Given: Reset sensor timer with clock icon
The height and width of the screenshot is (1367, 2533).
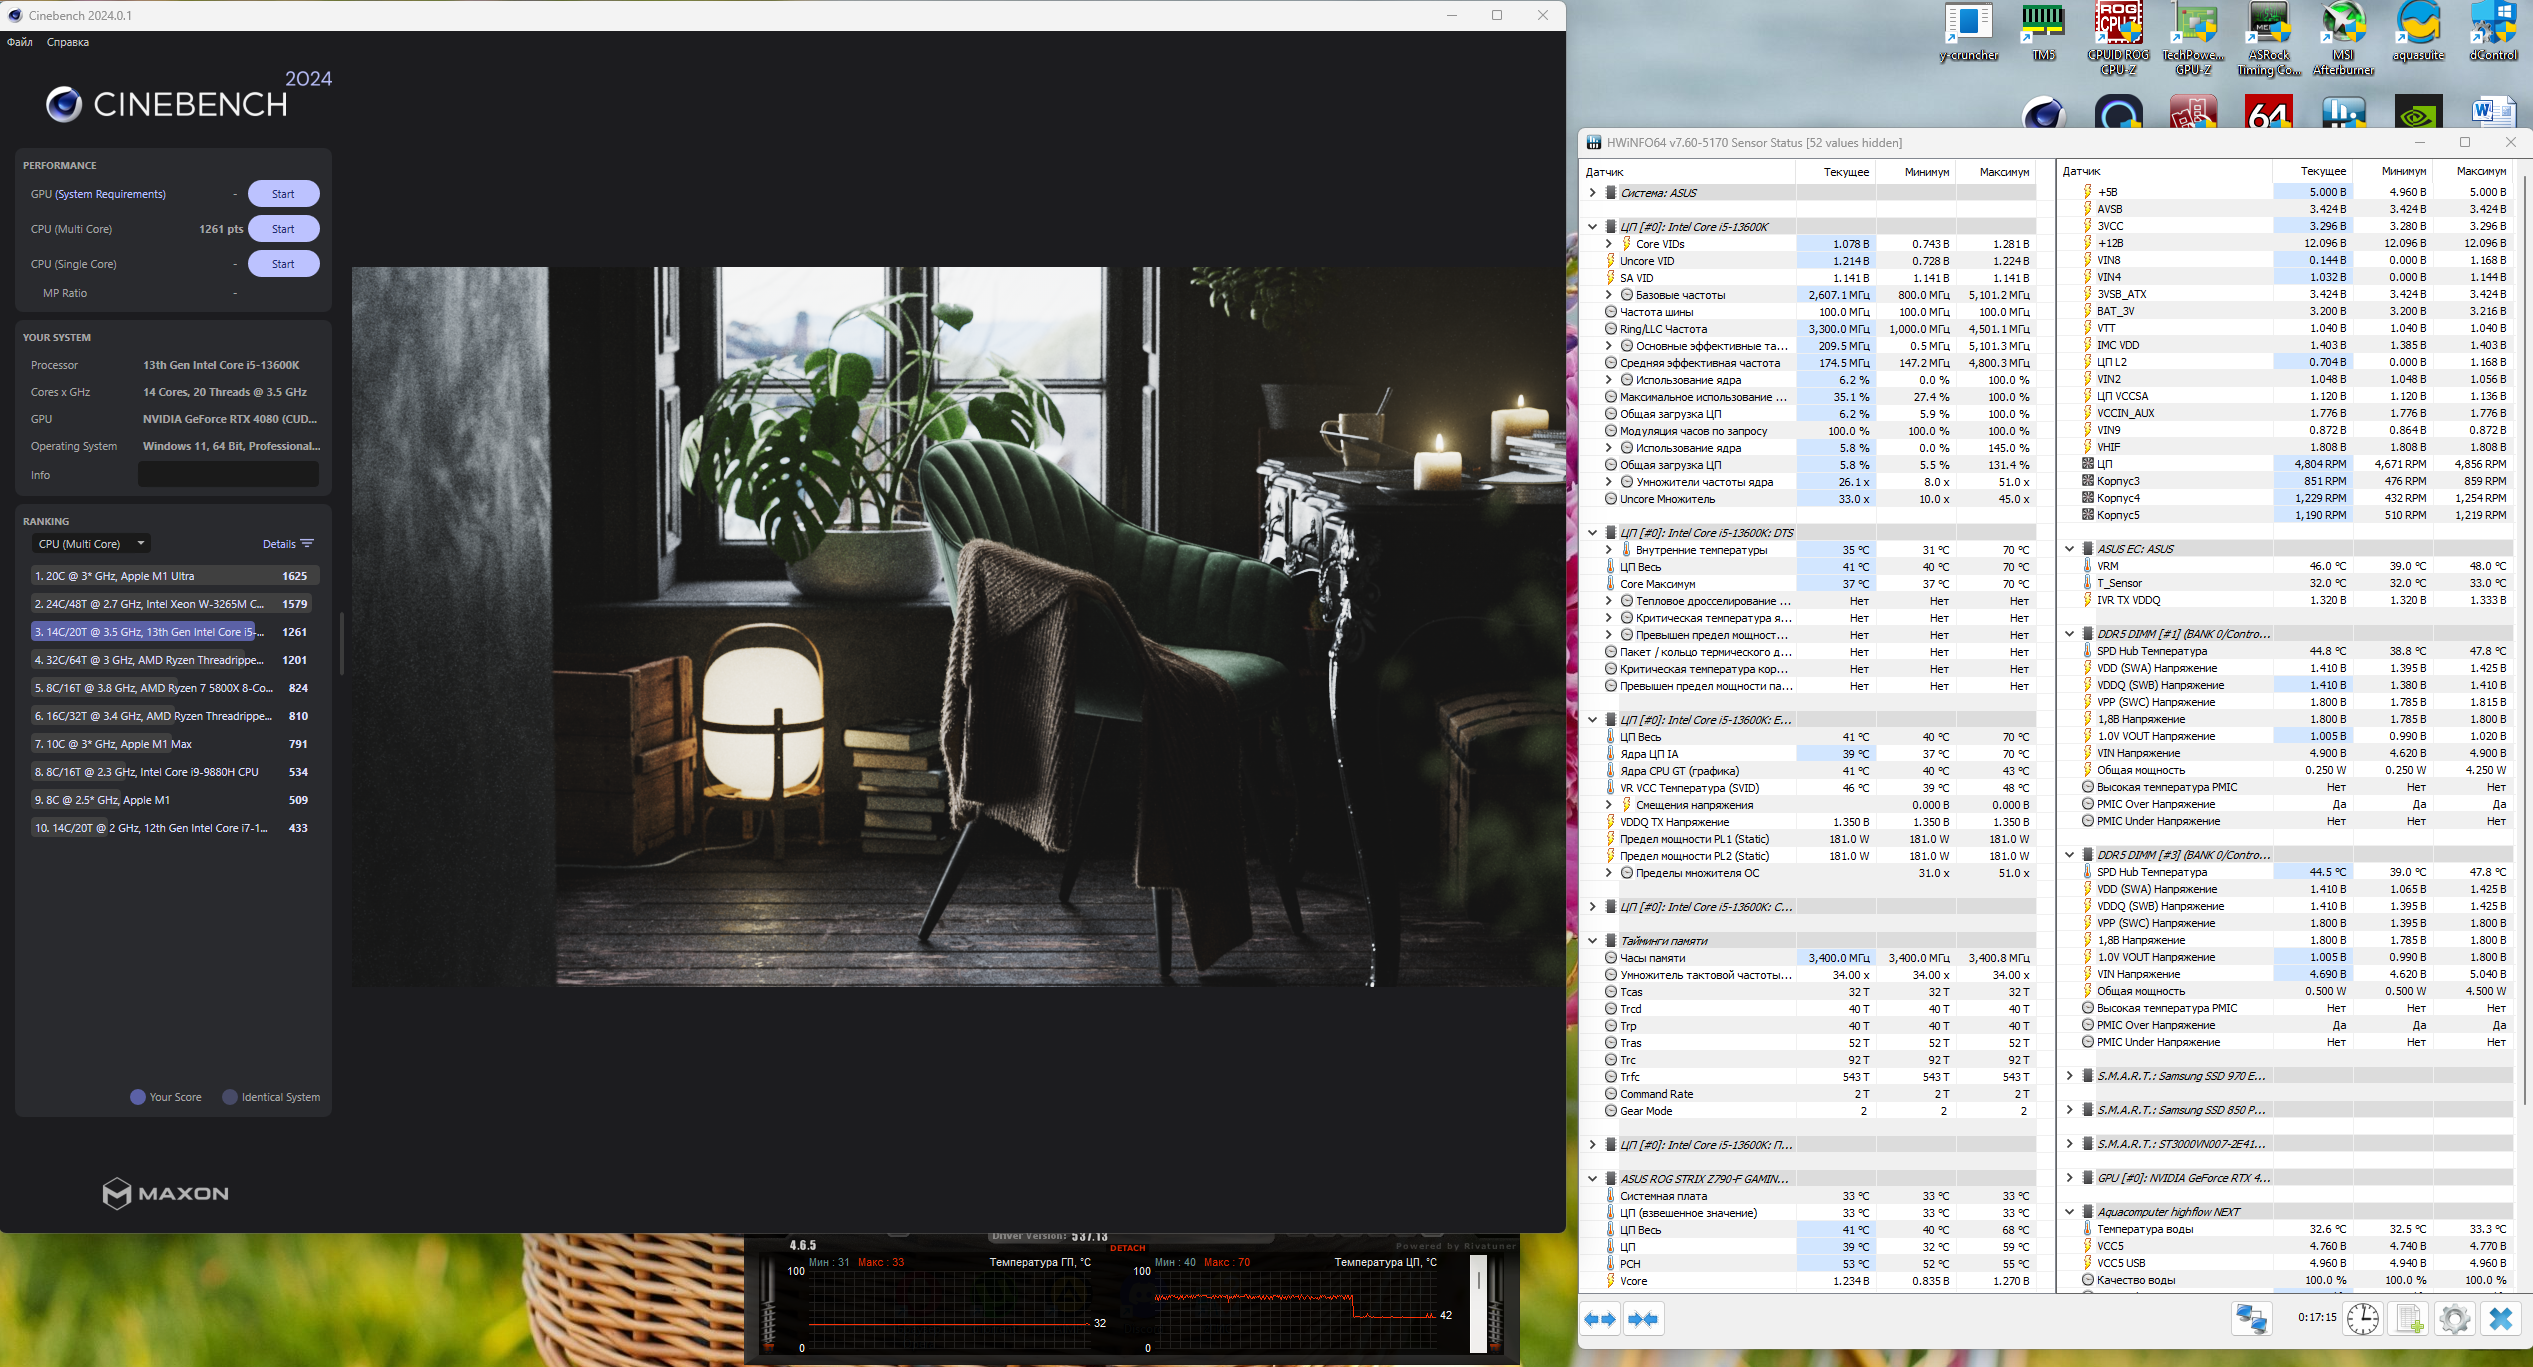Looking at the screenshot, I should (2363, 1319).
